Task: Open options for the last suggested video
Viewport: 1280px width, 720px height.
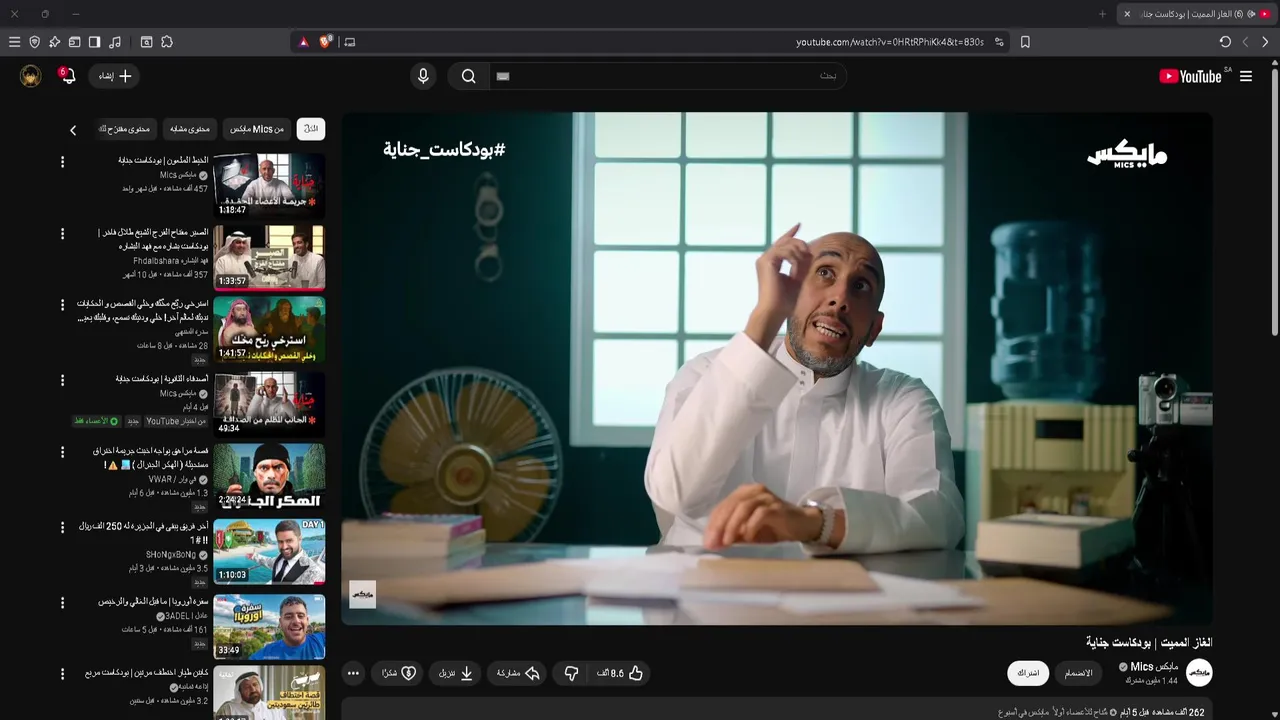Action: (x=62, y=675)
